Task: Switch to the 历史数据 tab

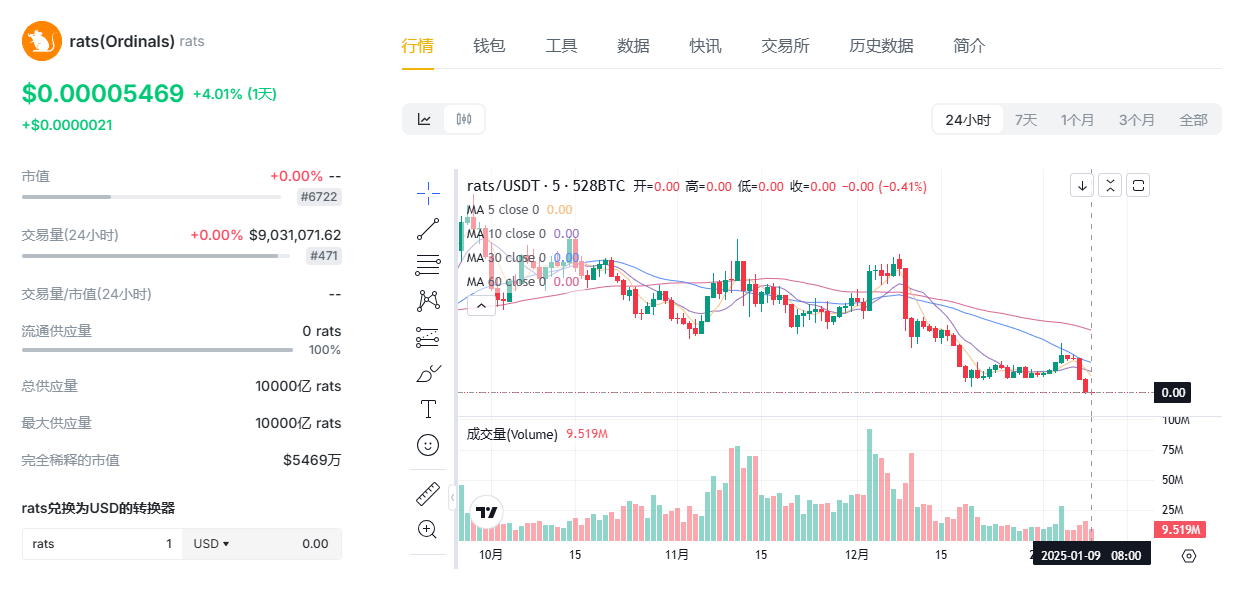Action: point(881,46)
